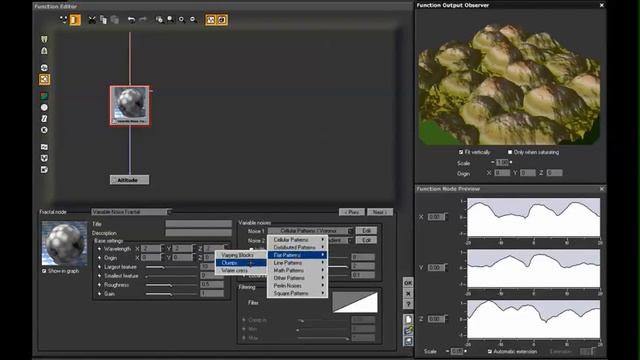This screenshot has width=640, height=360.
Task: Click the connect diamond next to Roughness
Action: coord(99,285)
